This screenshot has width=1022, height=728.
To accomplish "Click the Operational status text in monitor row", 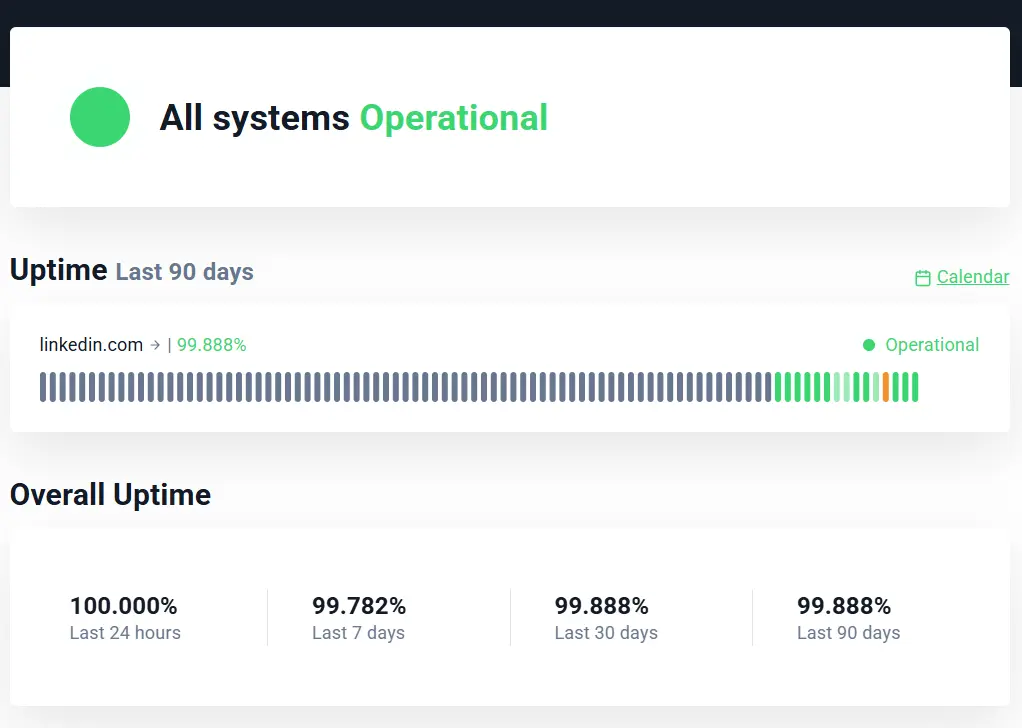I will (932, 345).
